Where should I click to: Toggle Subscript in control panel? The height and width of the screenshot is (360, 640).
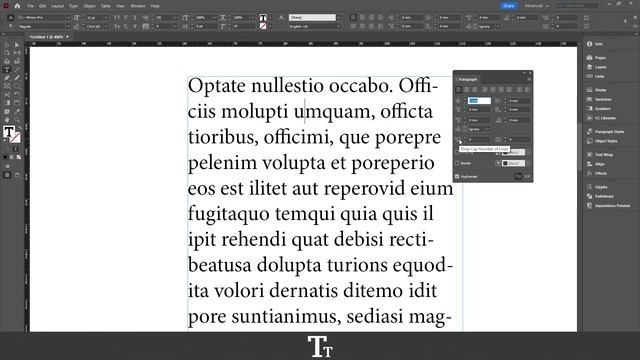(126, 27)
